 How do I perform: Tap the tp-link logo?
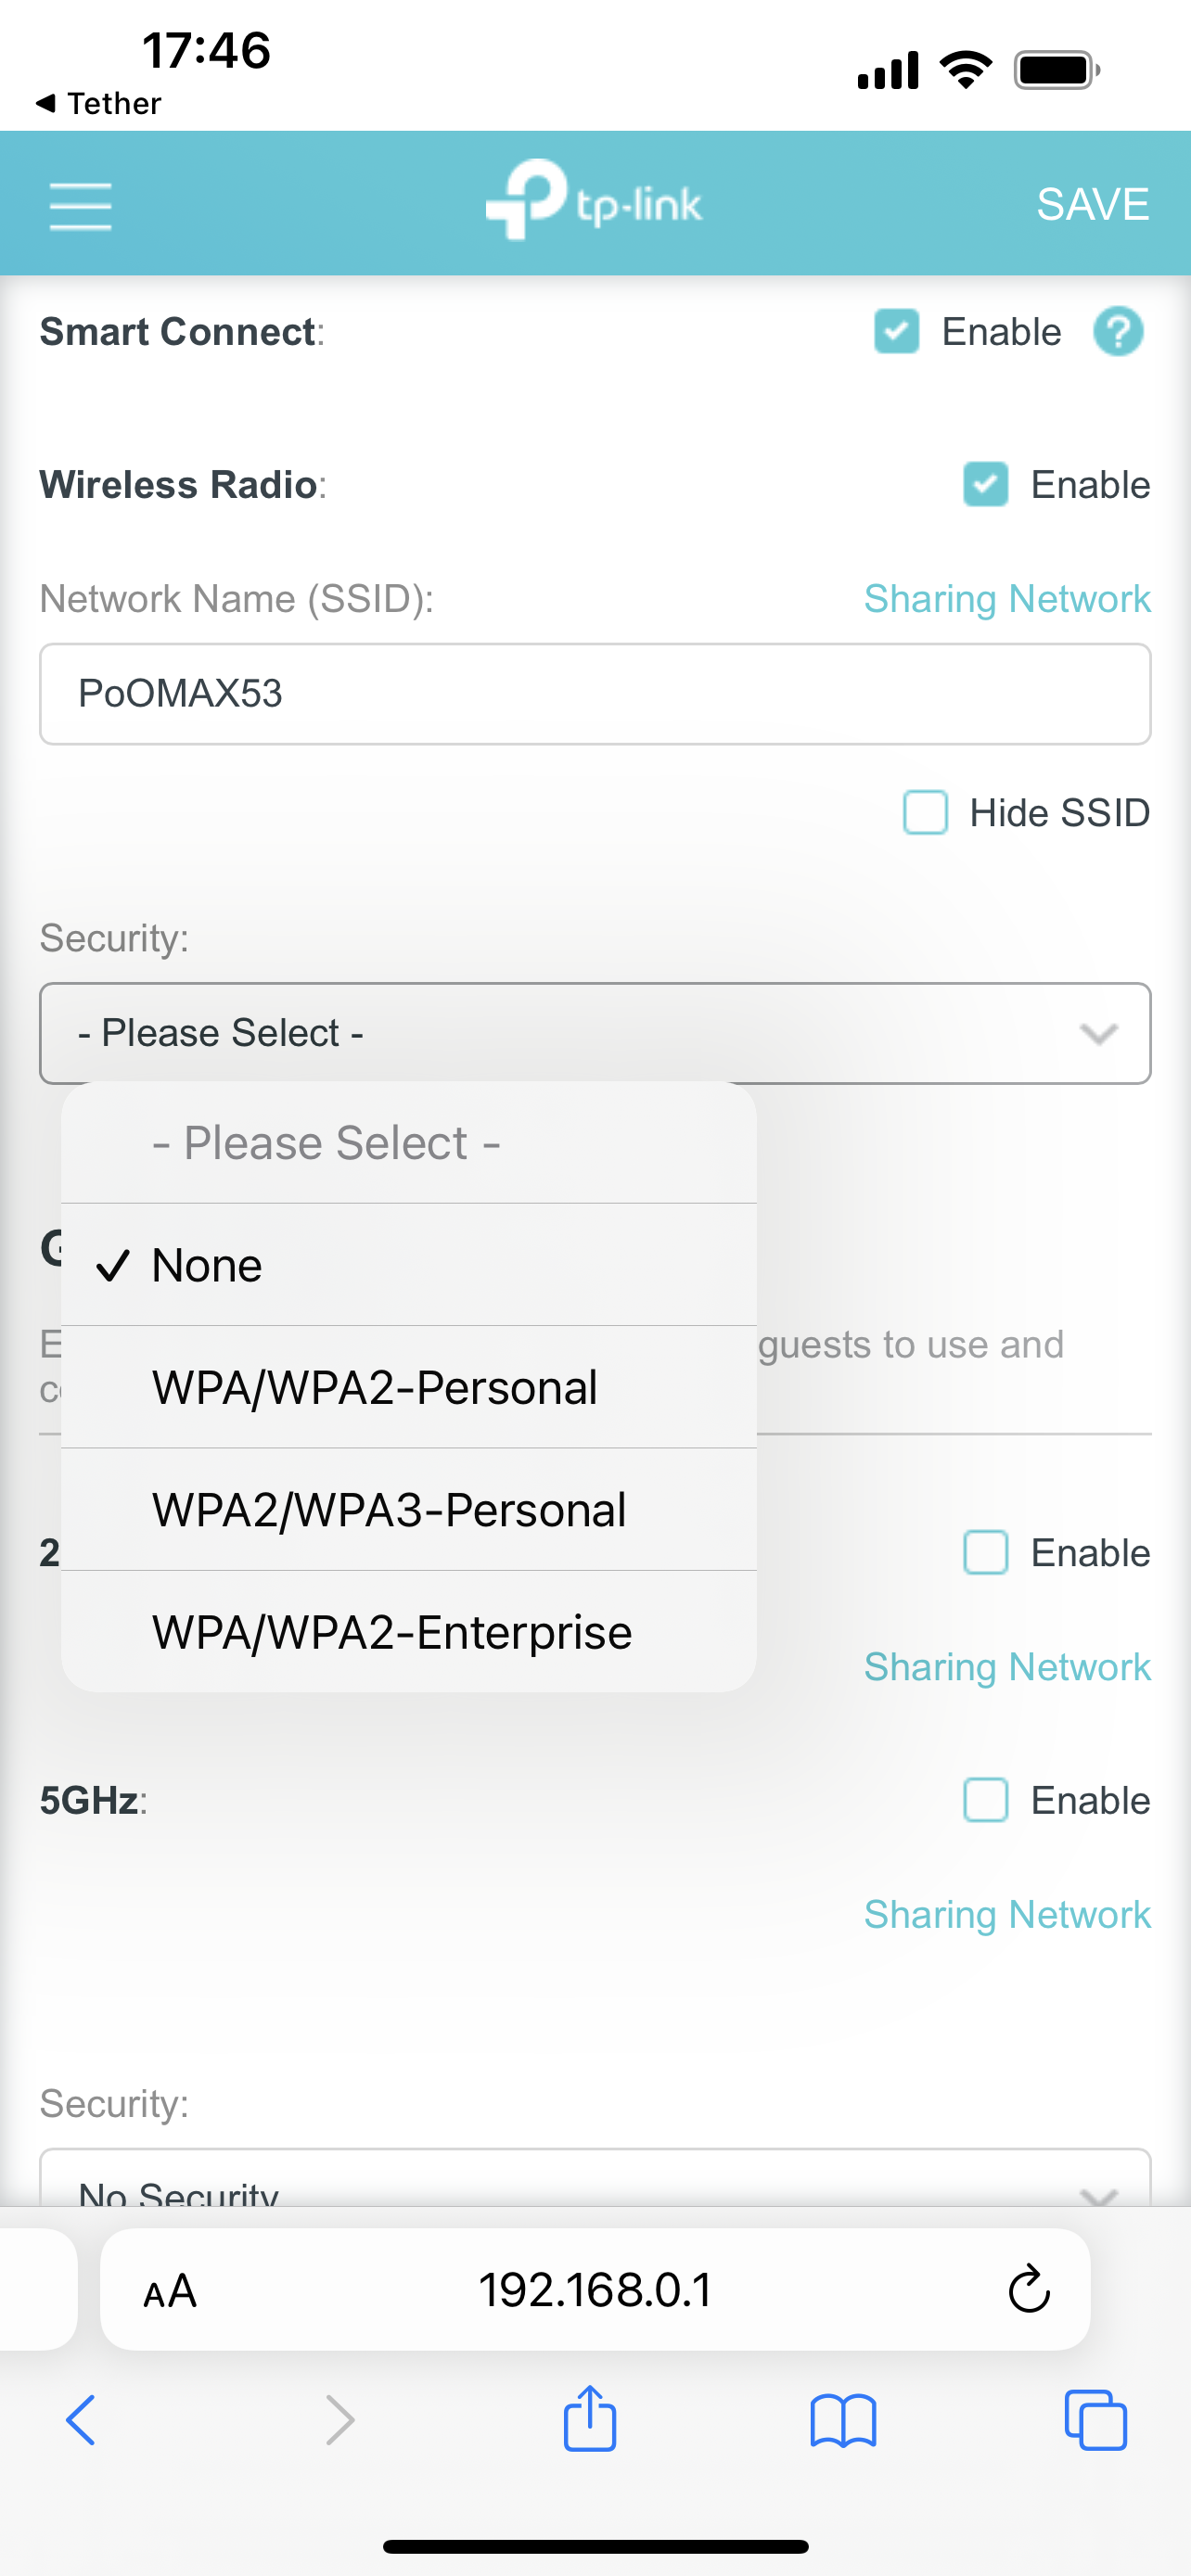click(x=594, y=200)
